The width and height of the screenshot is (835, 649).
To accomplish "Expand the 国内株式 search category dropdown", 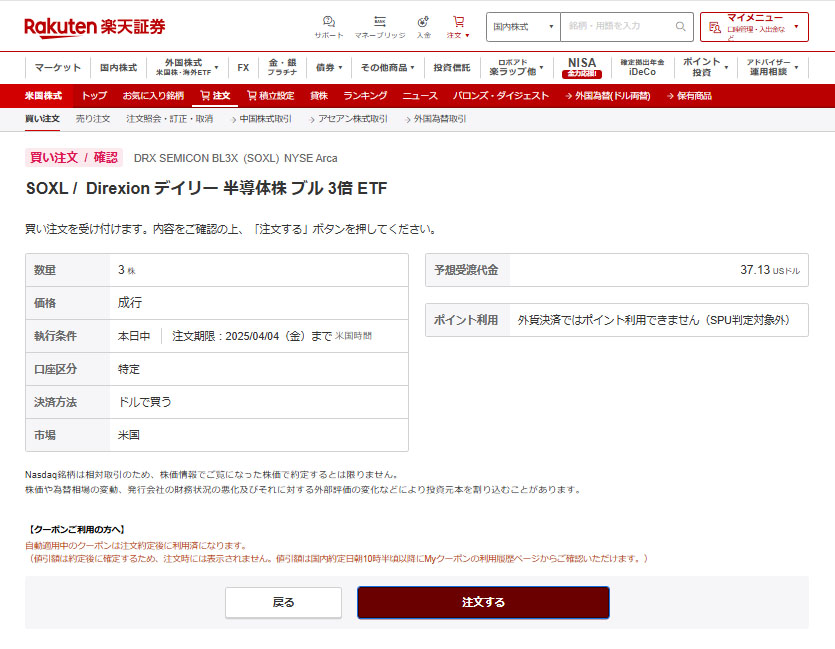I will pyautogui.click(x=523, y=27).
